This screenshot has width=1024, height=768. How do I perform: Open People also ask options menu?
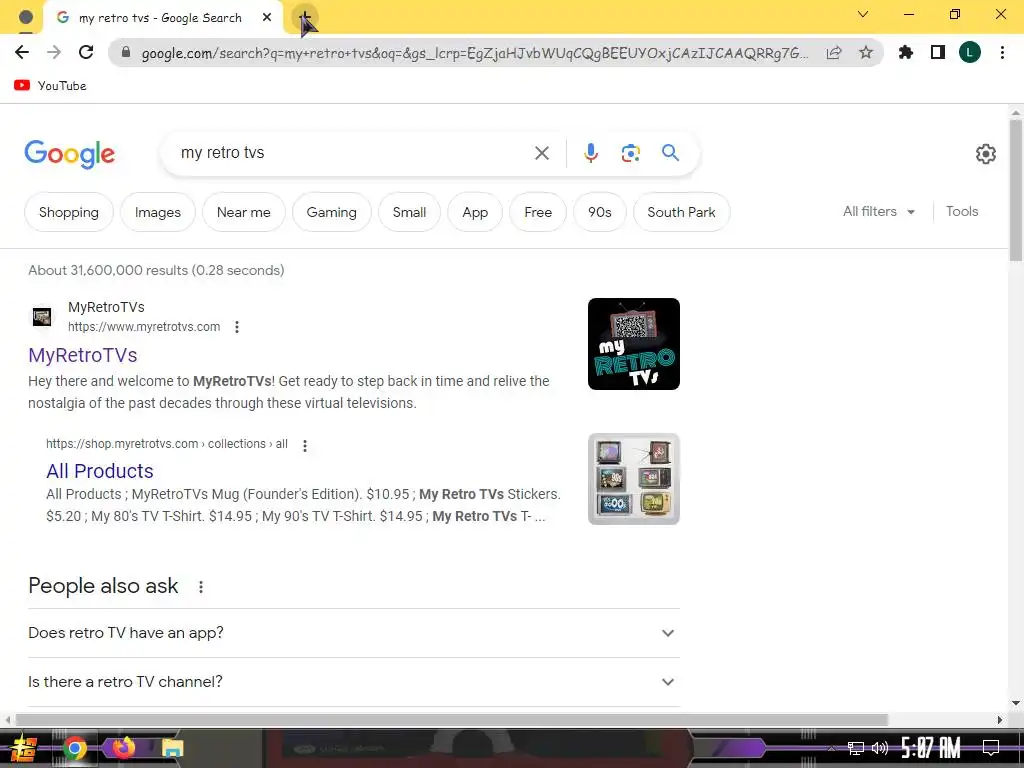pos(201,587)
